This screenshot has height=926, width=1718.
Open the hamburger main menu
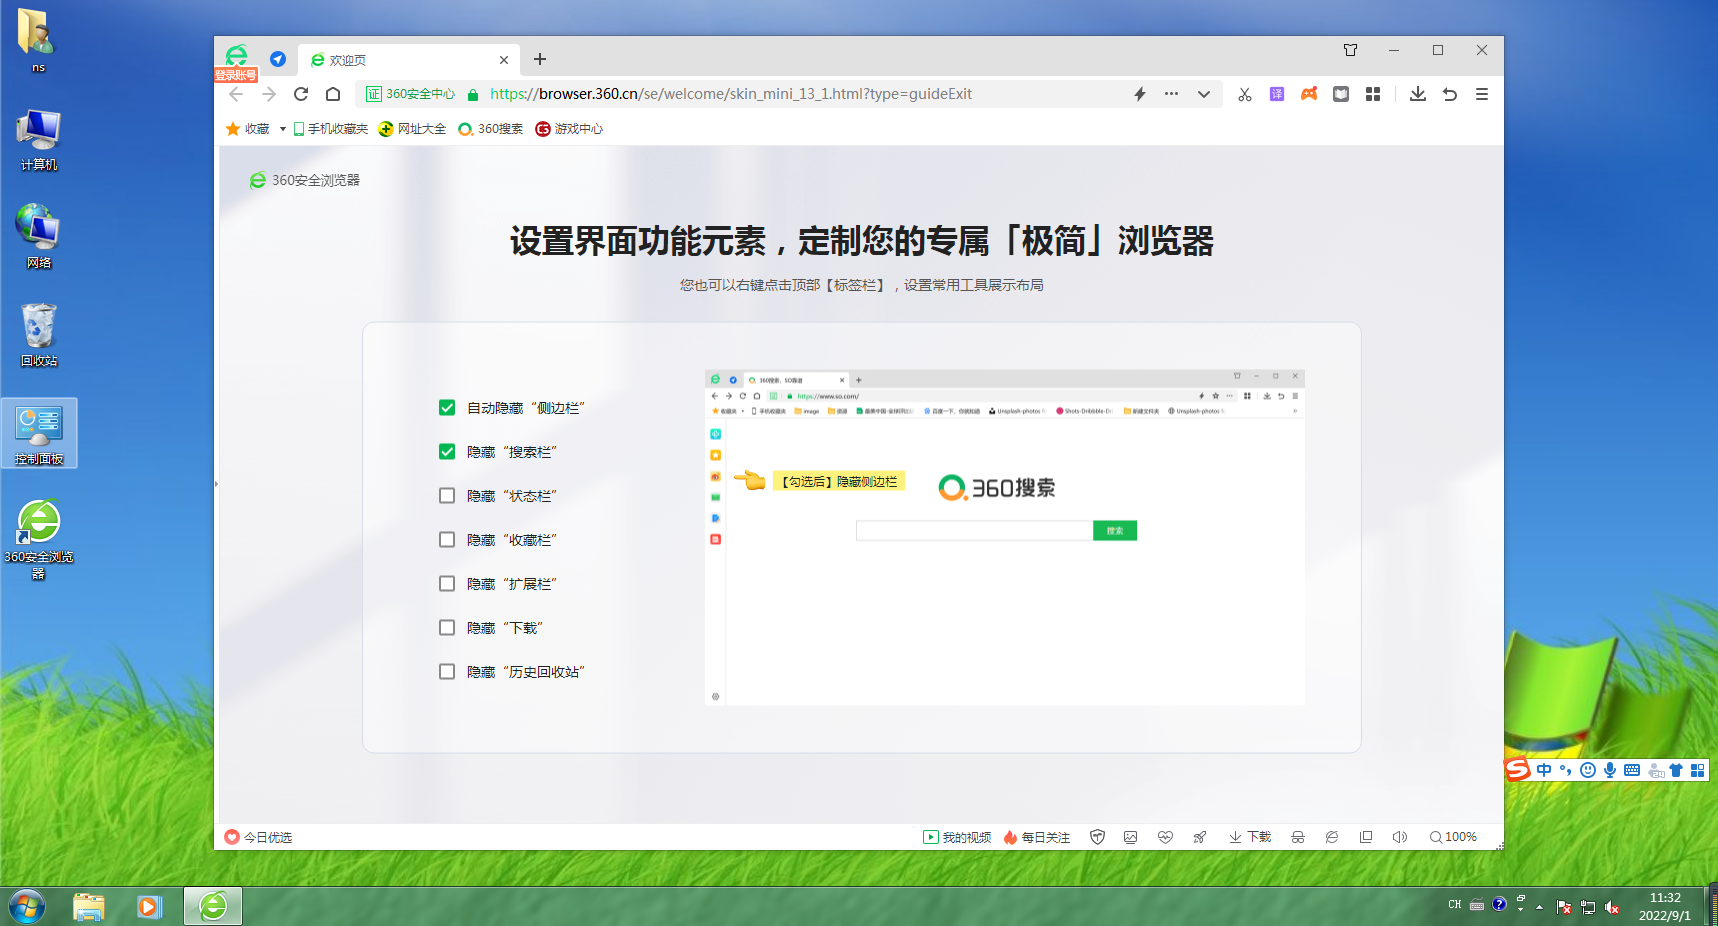coord(1482,94)
